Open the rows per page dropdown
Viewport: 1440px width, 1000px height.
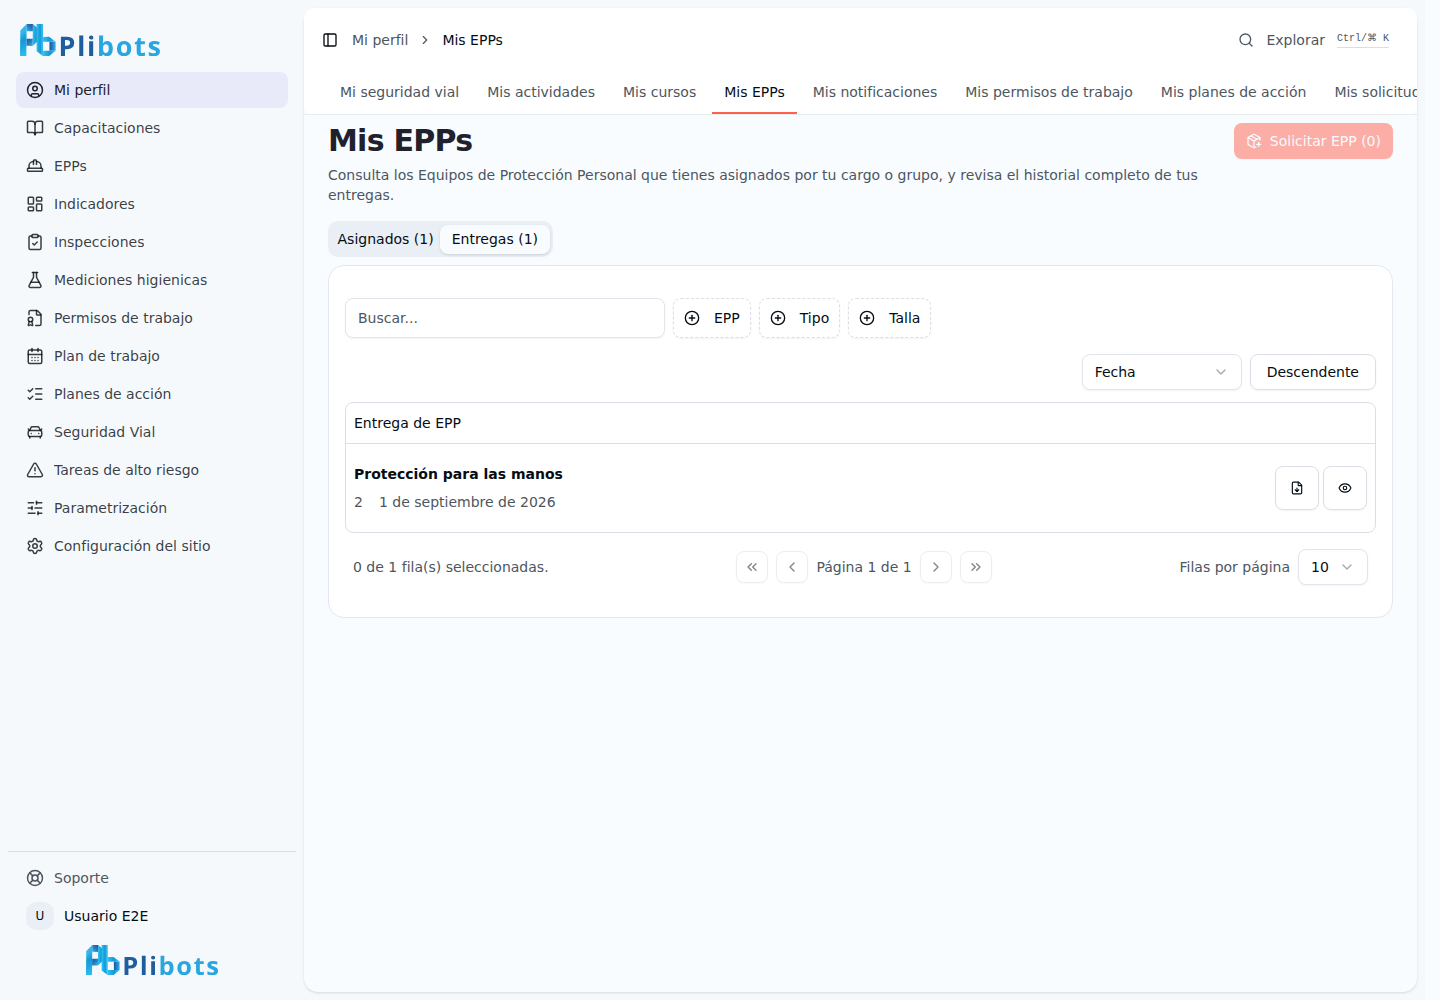(1332, 567)
